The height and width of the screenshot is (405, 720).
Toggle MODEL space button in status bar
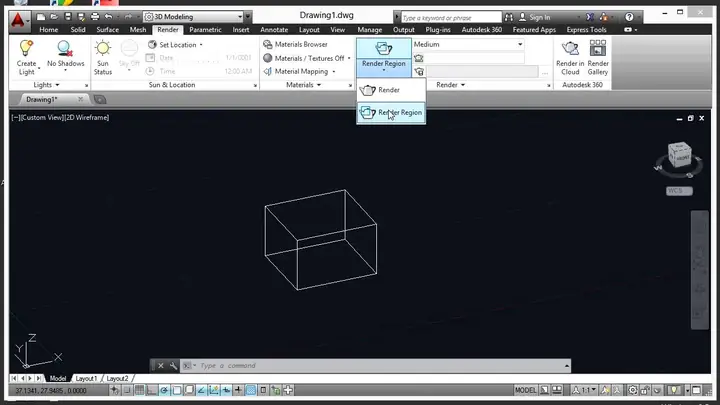pos(525,390)
